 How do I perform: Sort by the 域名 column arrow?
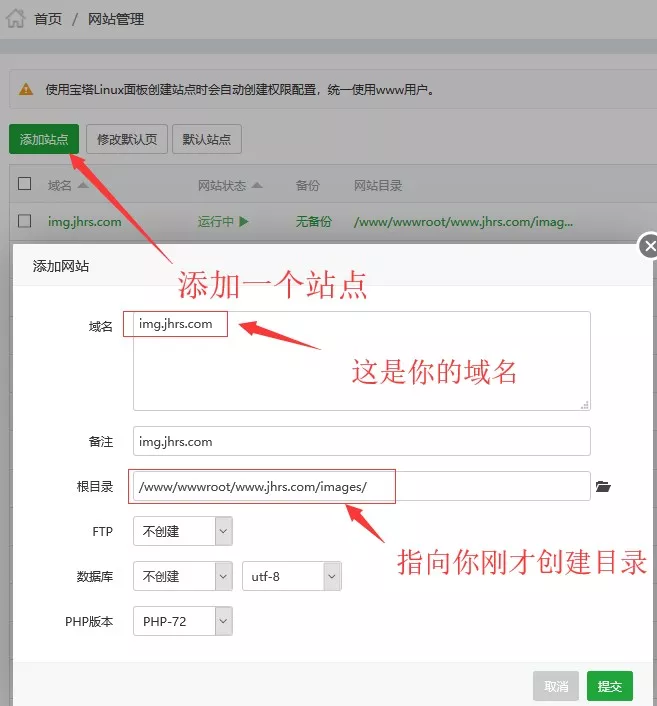coord(83,185)
